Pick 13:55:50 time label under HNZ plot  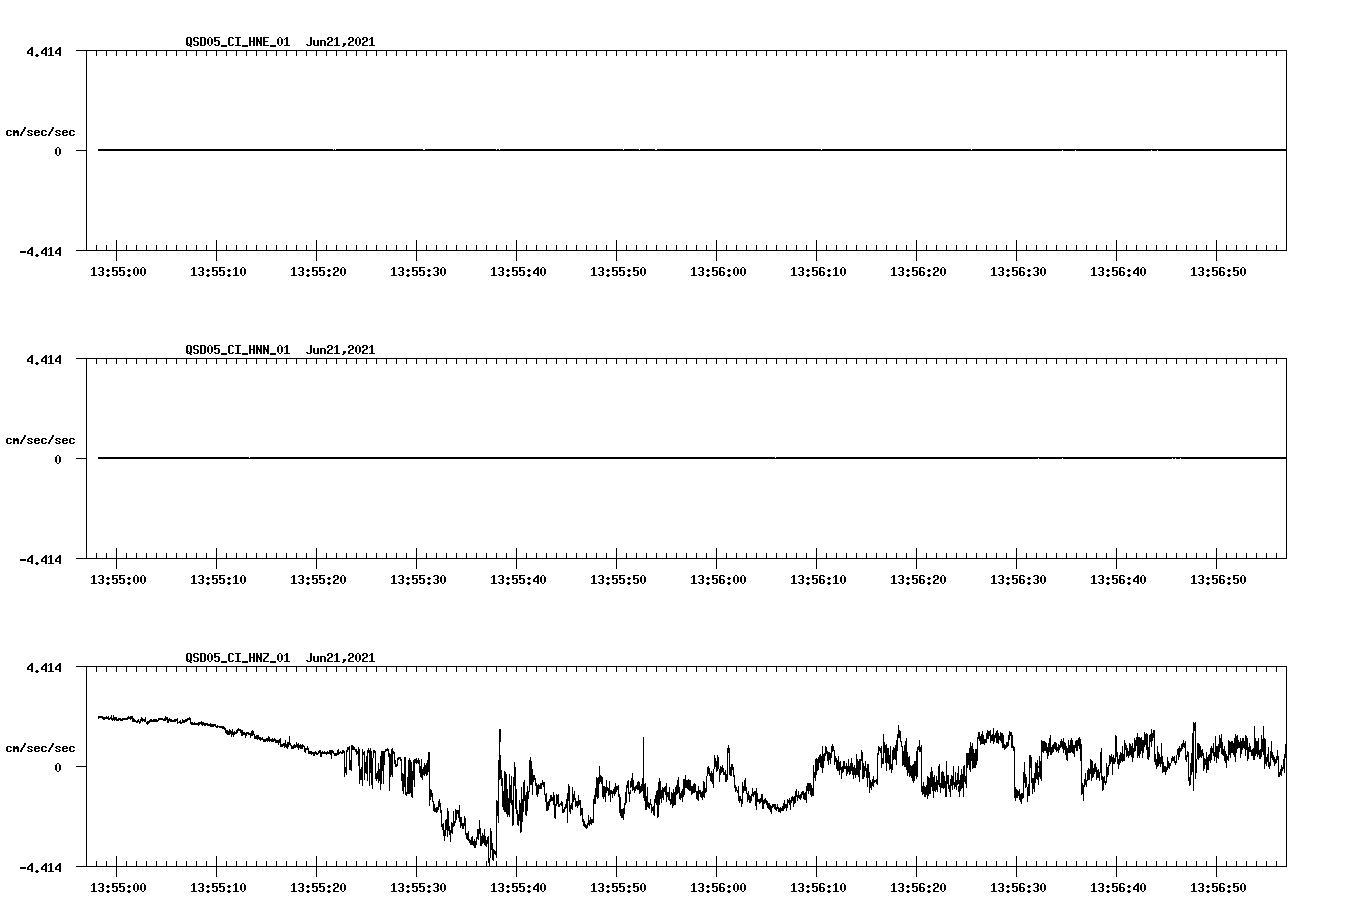(618, 888)
